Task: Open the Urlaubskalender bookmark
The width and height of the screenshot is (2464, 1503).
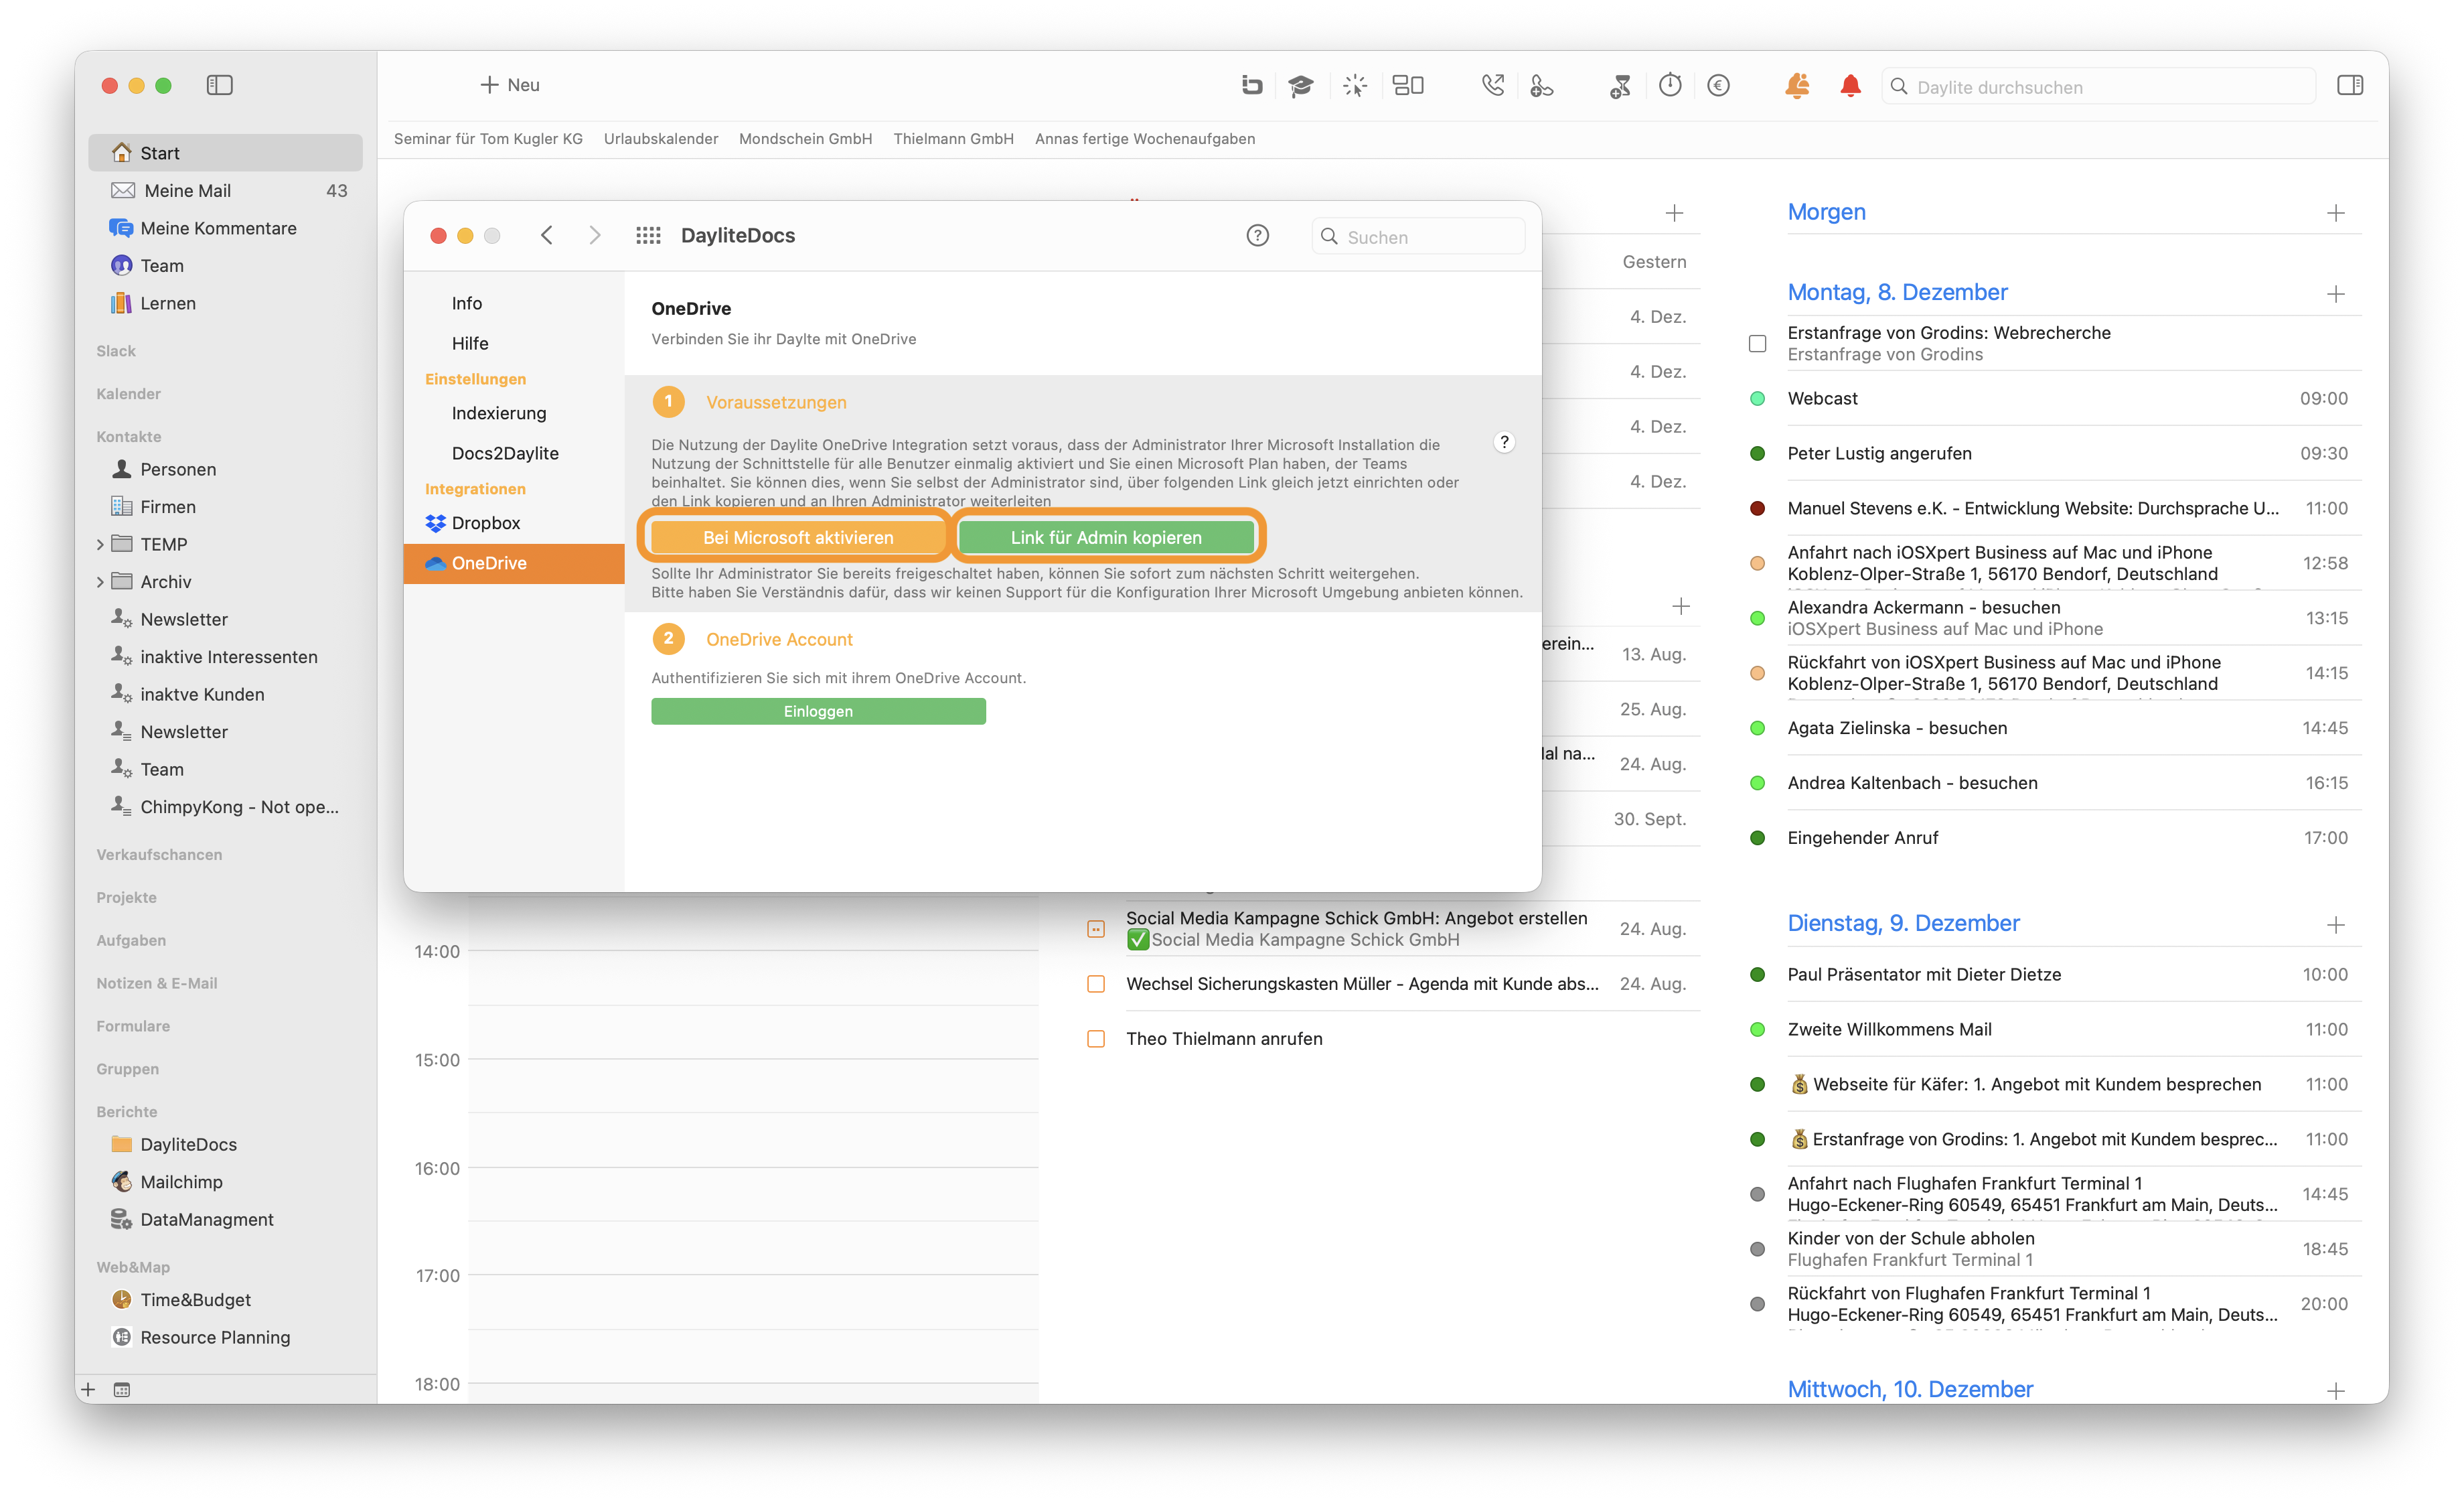Action: pos(660,139)
